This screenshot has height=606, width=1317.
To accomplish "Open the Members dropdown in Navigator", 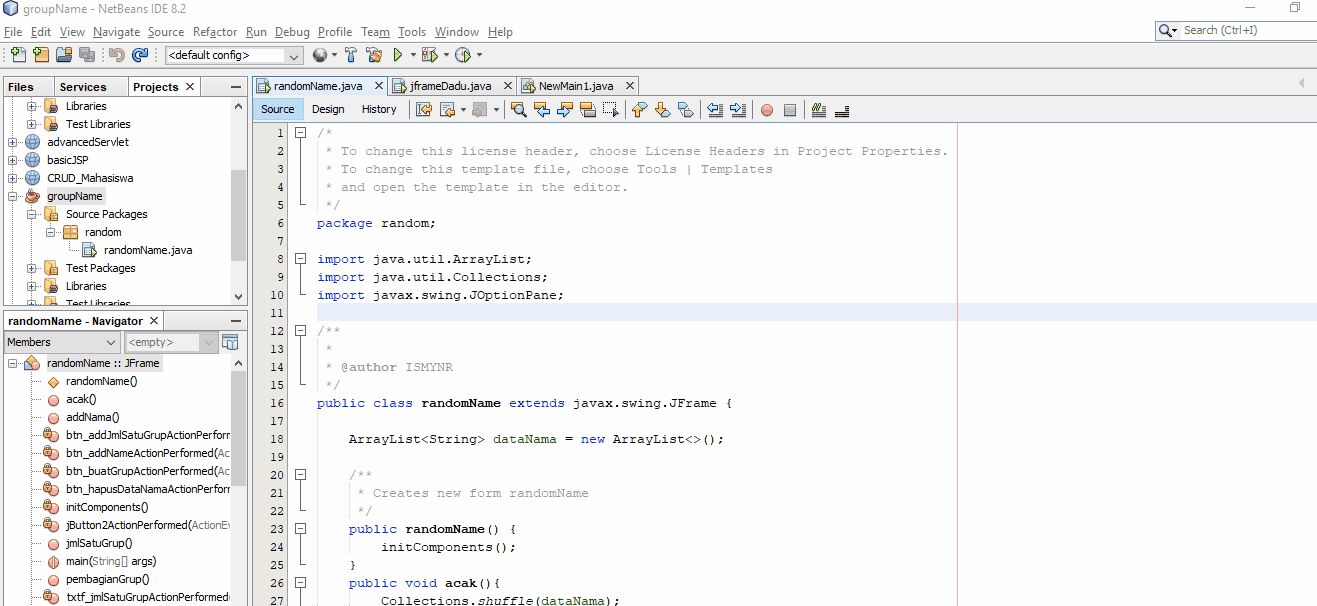I will [x=108, y=342].
